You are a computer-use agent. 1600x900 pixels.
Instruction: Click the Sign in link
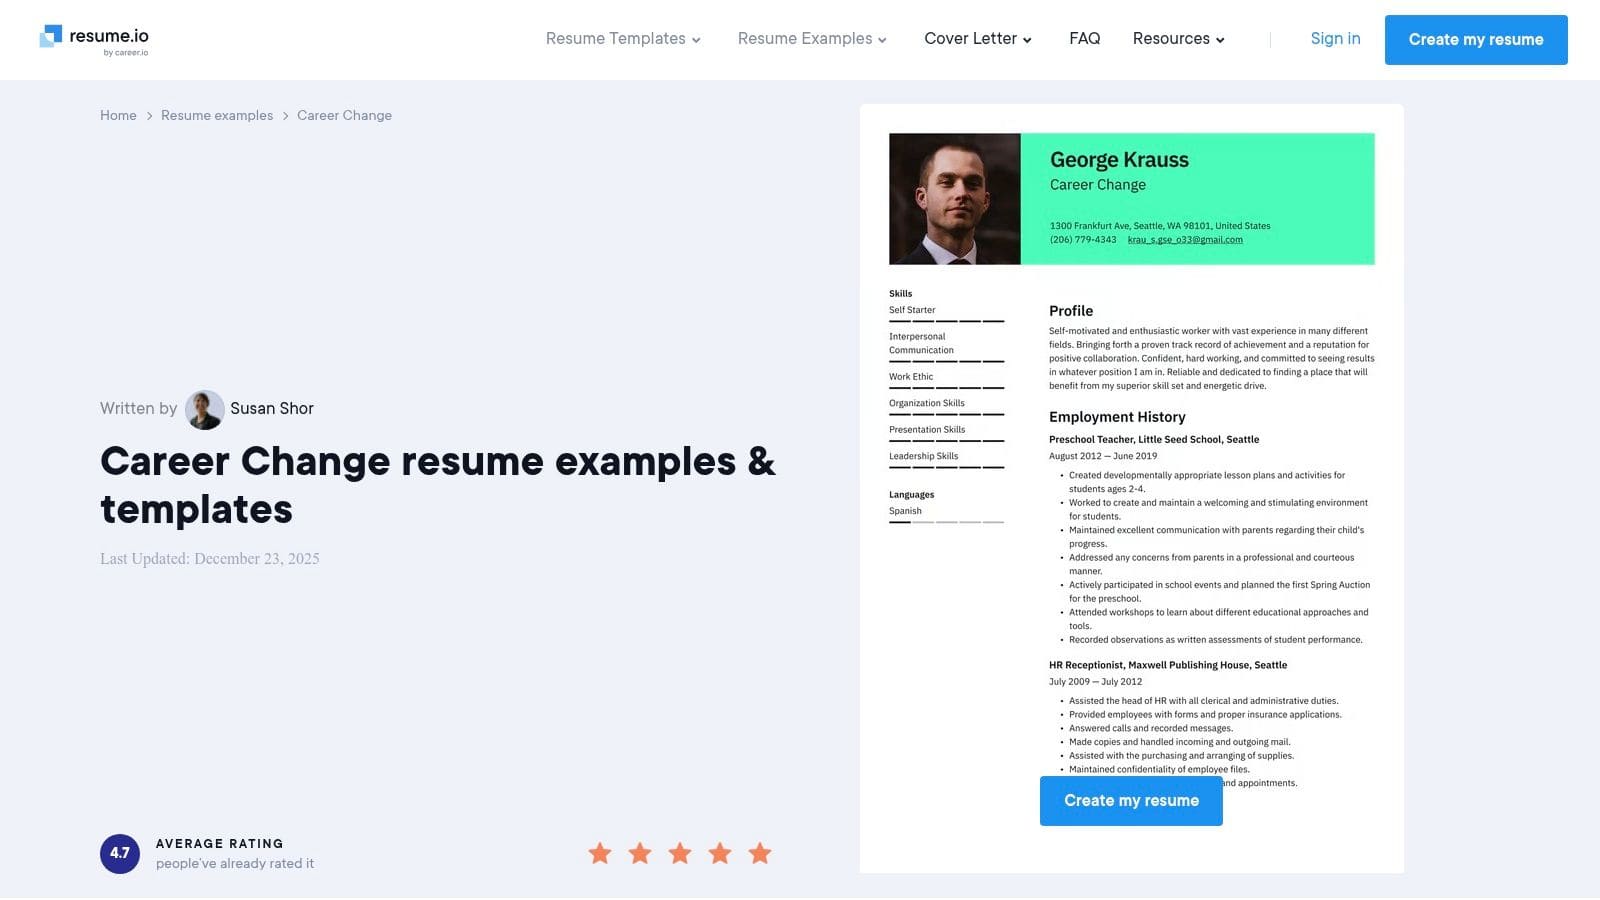(1335, 38)
